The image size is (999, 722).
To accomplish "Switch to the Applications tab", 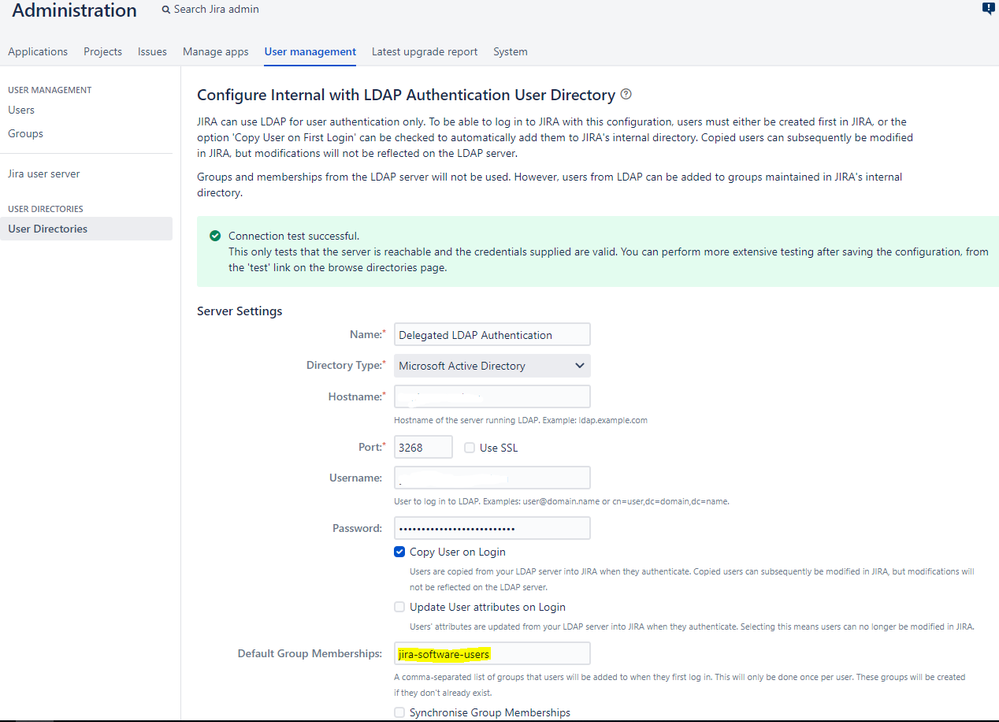I will pyautogui.click(x=38, y=52).
